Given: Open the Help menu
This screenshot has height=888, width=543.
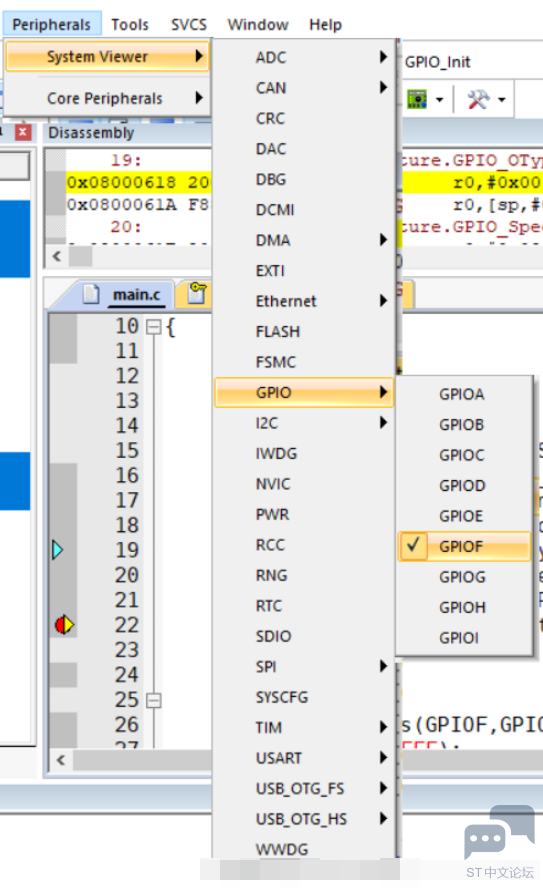Looking at the screenshot, I should pos(325,24).
